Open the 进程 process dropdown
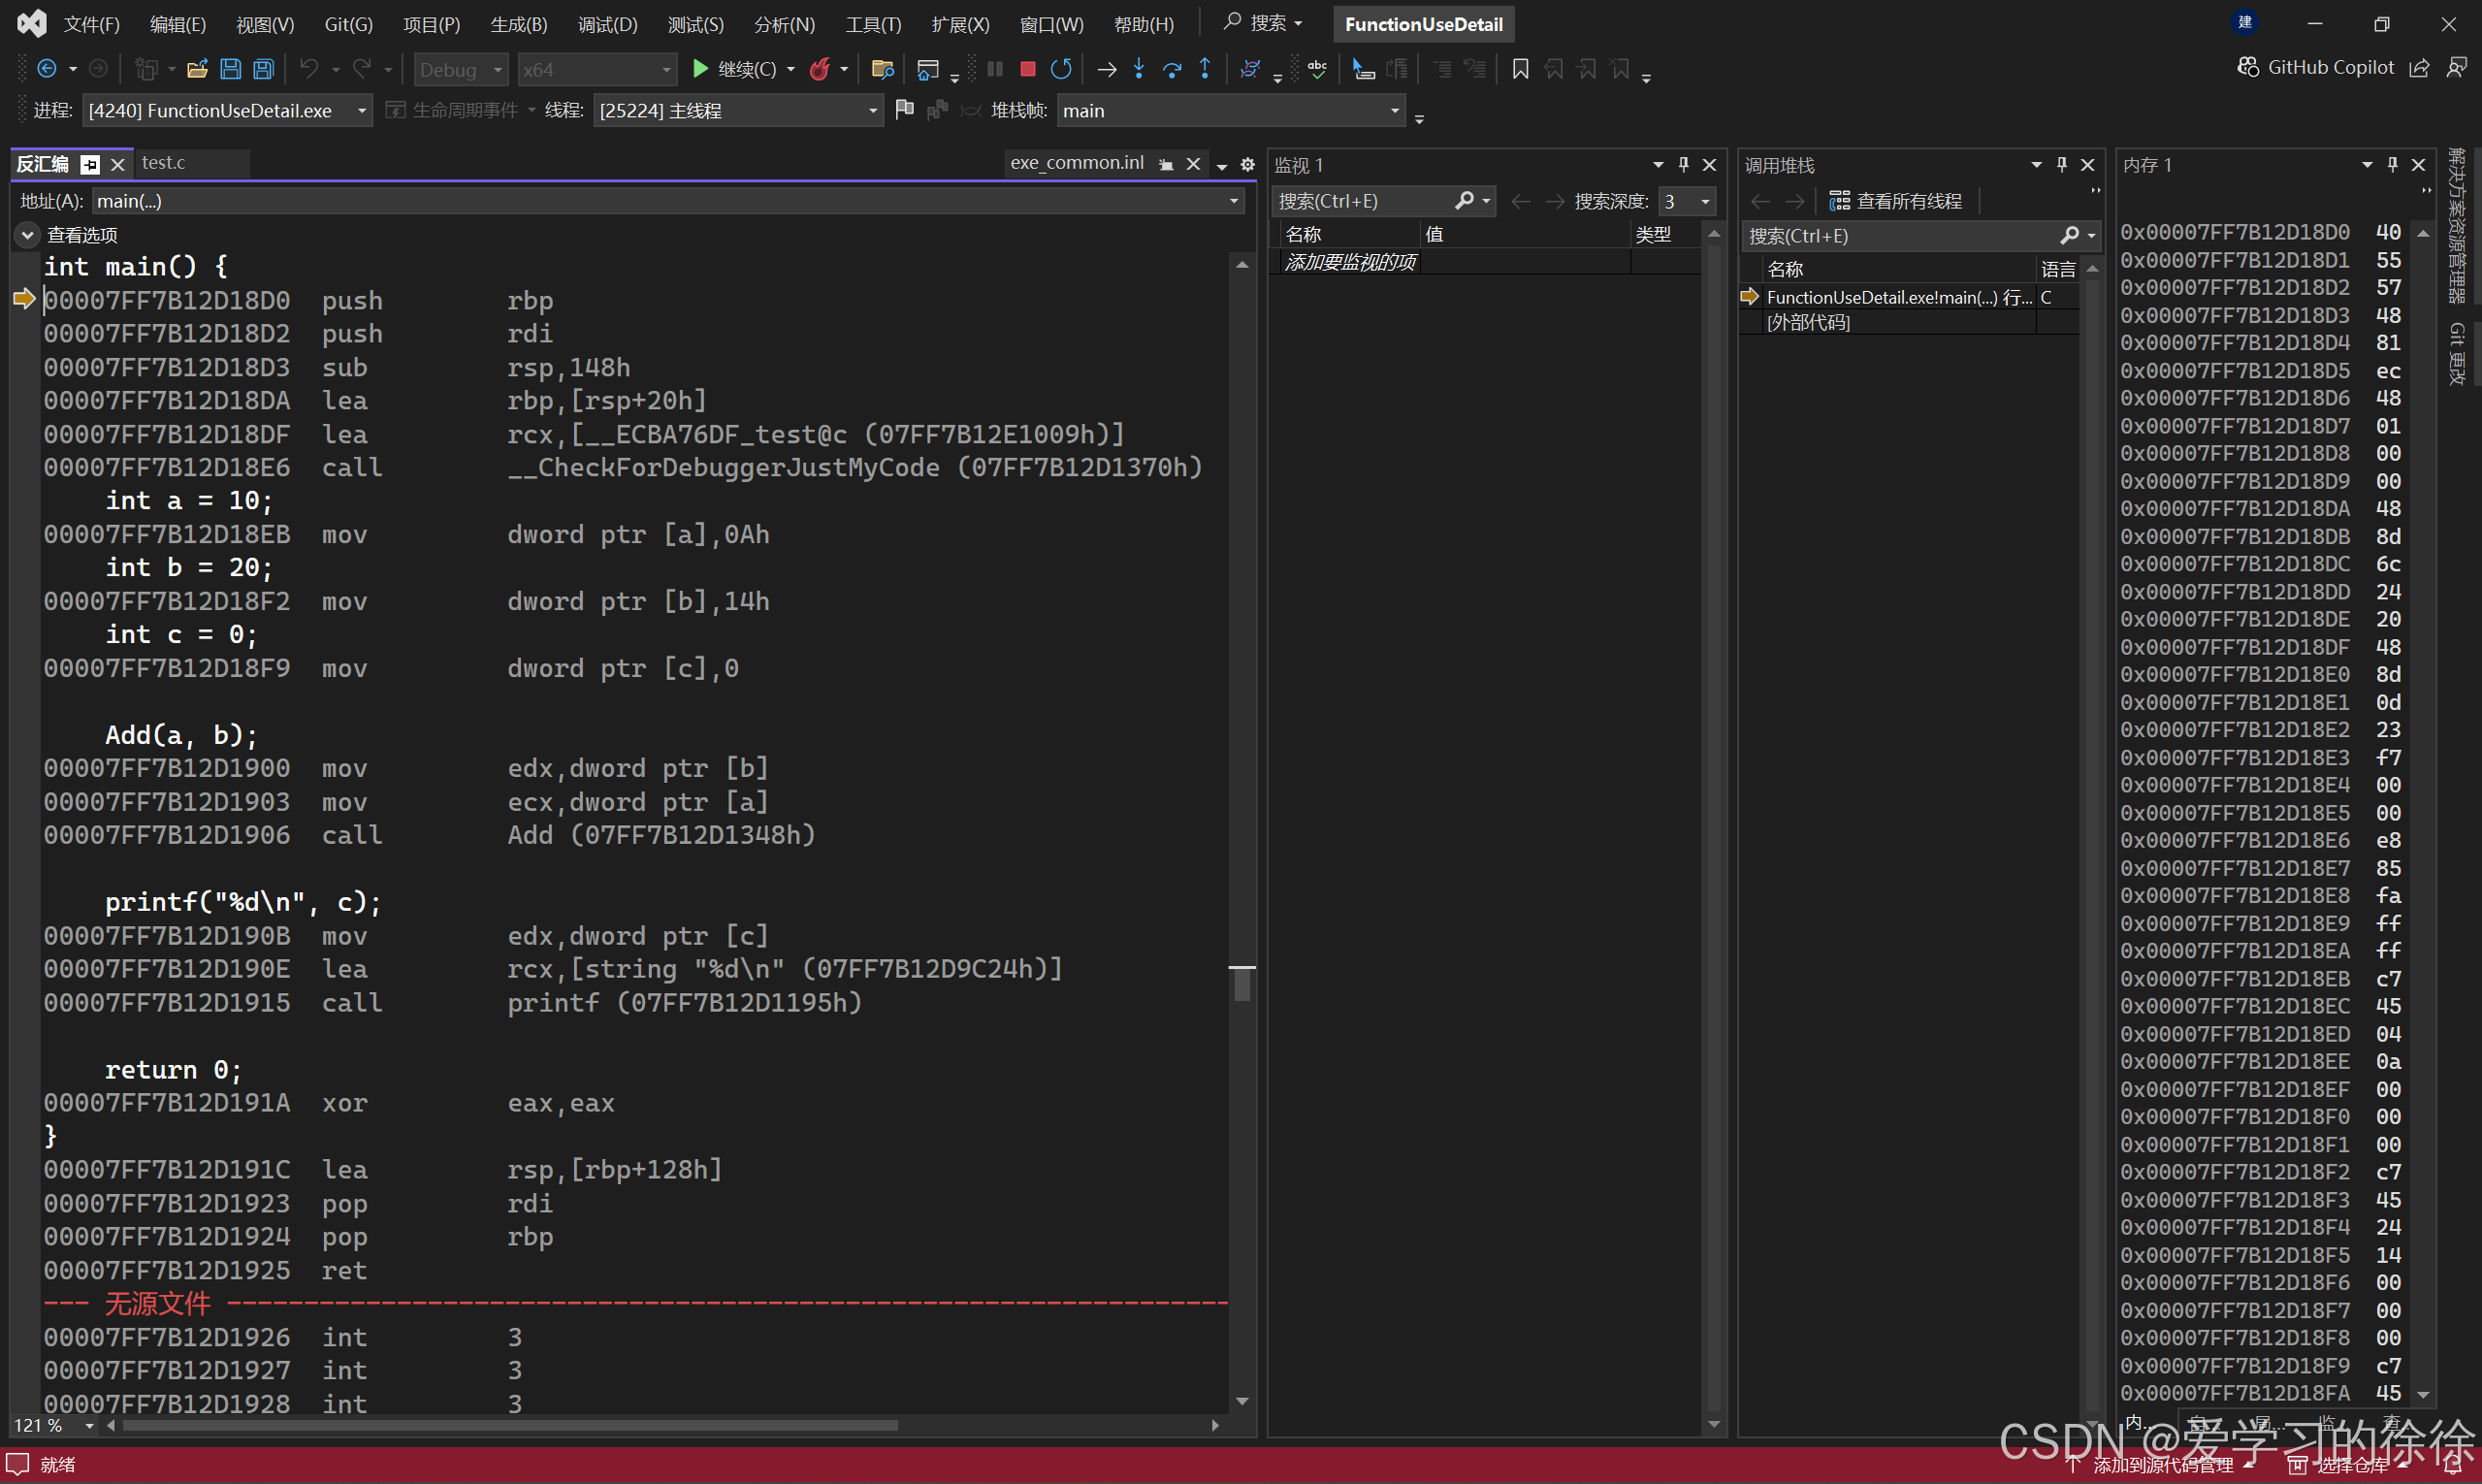 click(x=361, y=111)
